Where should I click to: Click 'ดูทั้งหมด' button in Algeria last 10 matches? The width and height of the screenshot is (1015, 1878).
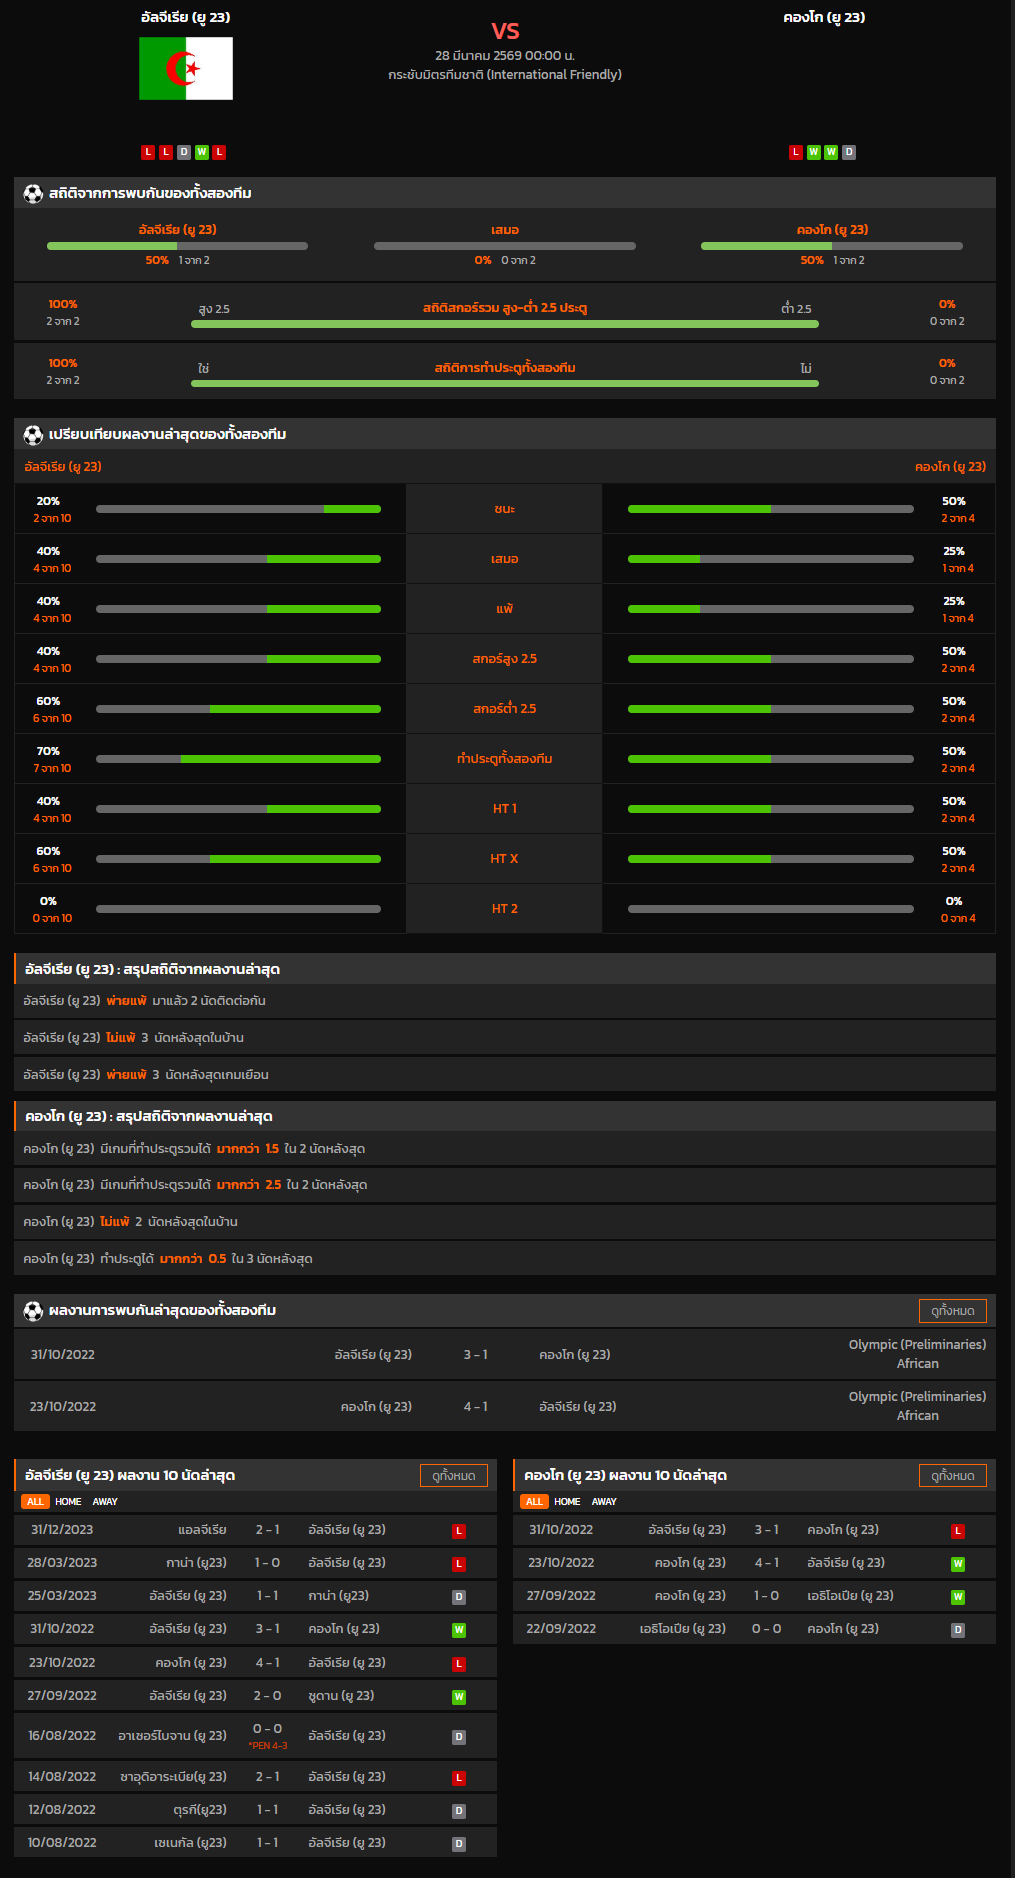tap(453, 1475)
